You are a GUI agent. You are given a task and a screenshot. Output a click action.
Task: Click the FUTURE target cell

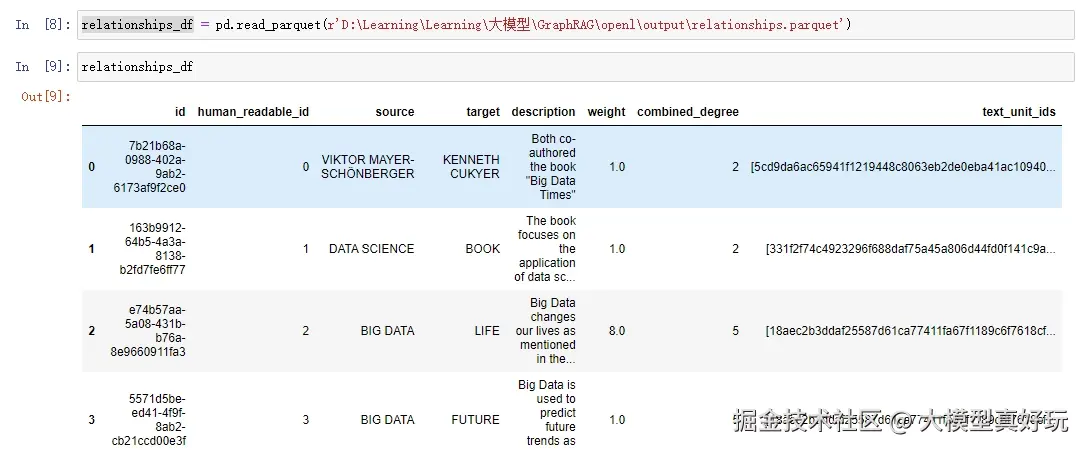(476, 420)
